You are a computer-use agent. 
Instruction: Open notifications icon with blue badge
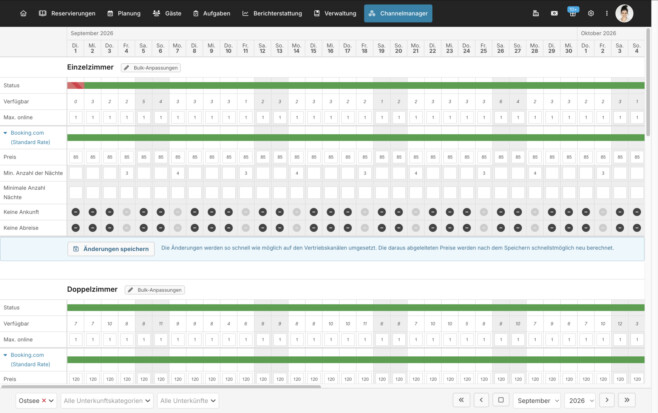[572, 12]
